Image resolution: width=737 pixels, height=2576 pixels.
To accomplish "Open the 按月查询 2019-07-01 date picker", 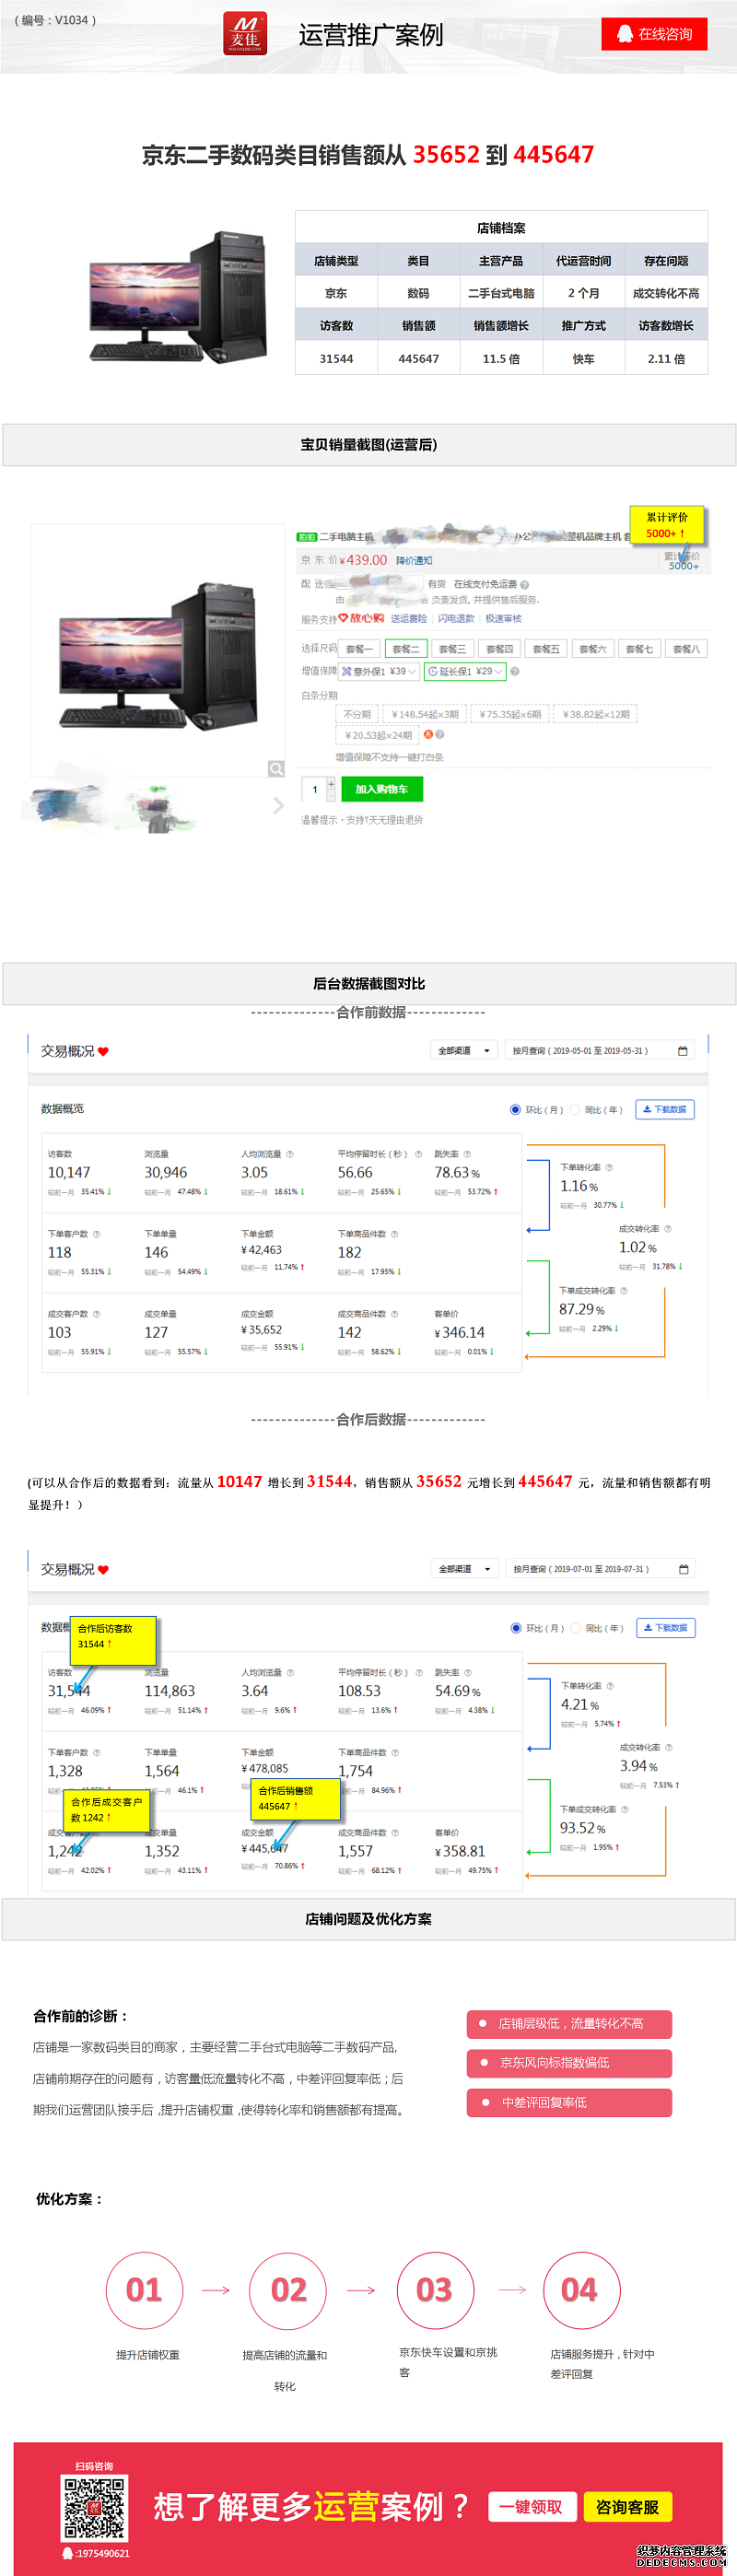I will click(601, 1569).
